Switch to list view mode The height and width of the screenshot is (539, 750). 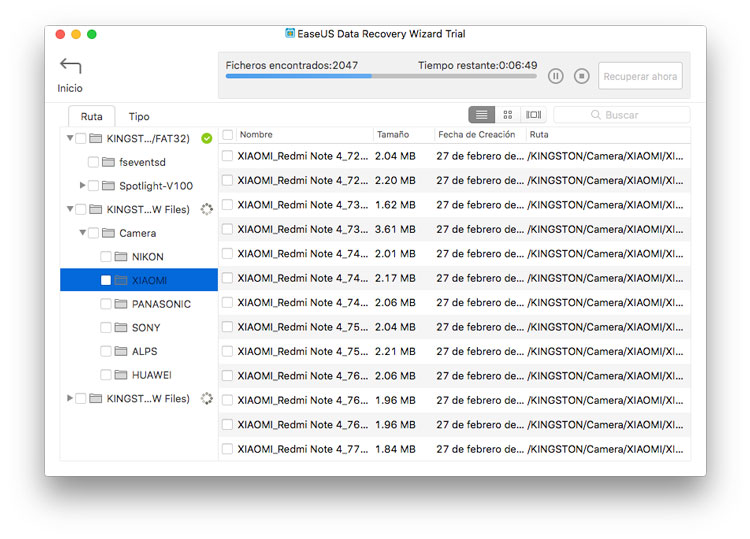[x=481, y=115]
